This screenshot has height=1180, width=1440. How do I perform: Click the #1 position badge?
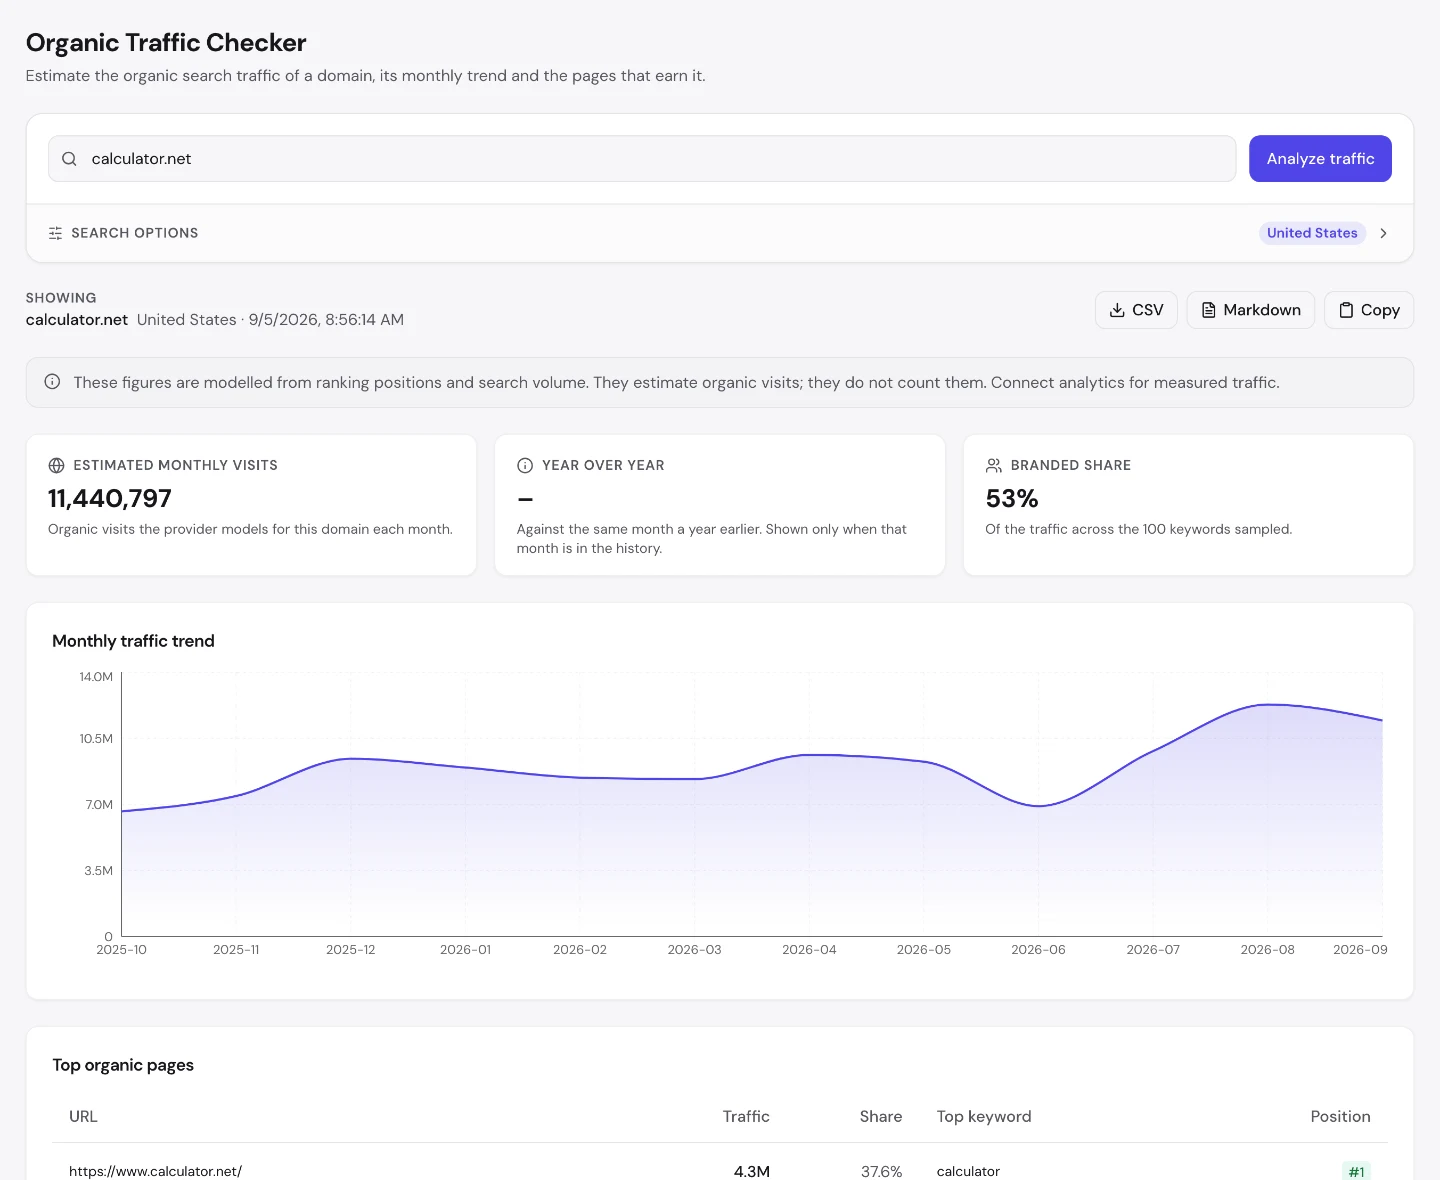click(1356, 1171)
